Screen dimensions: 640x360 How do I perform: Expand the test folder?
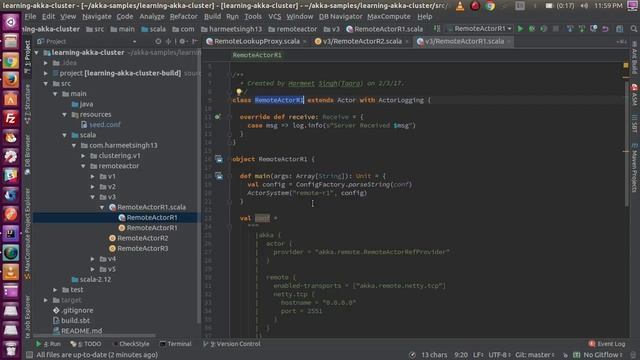coord(55,290)
